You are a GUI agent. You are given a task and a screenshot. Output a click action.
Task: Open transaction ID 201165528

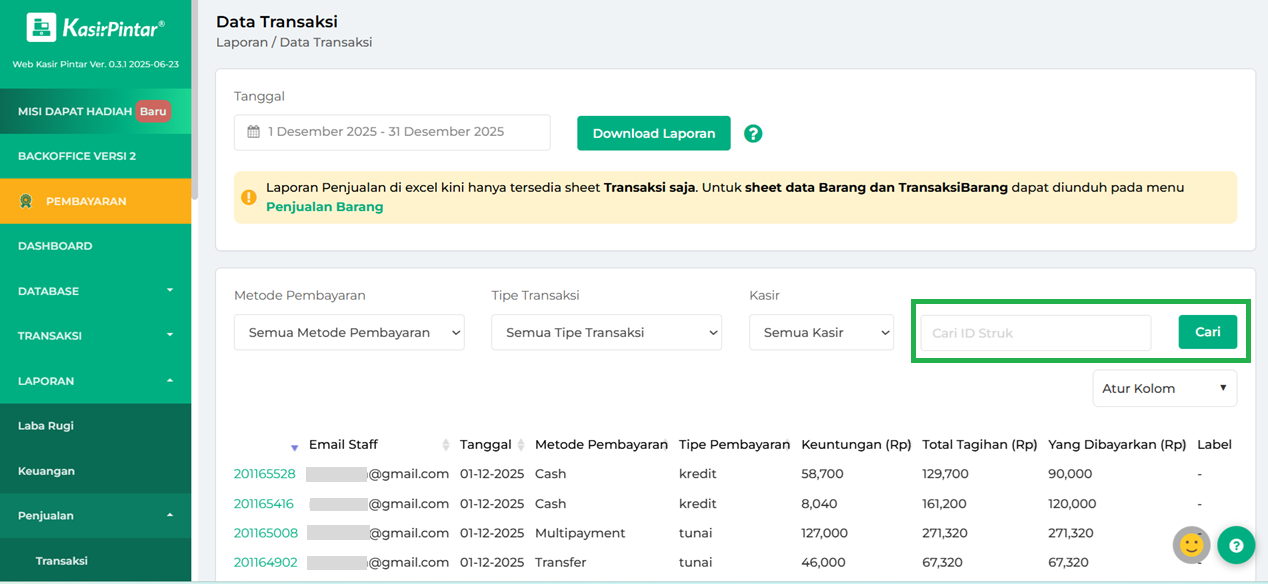click(265, 474)
